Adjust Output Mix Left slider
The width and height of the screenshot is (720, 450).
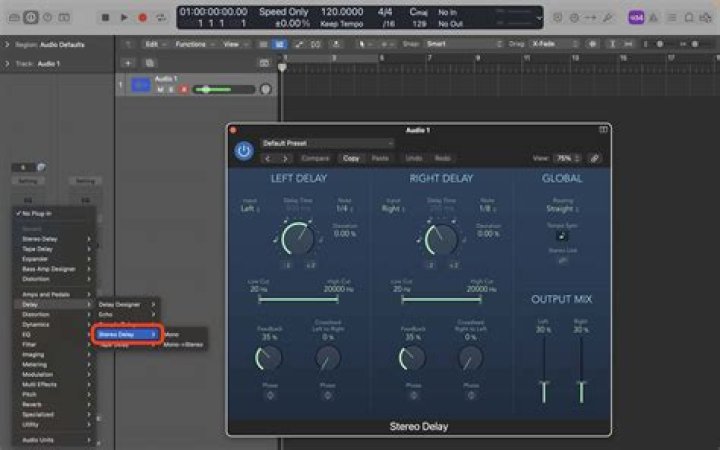click(x=544, y=371)
